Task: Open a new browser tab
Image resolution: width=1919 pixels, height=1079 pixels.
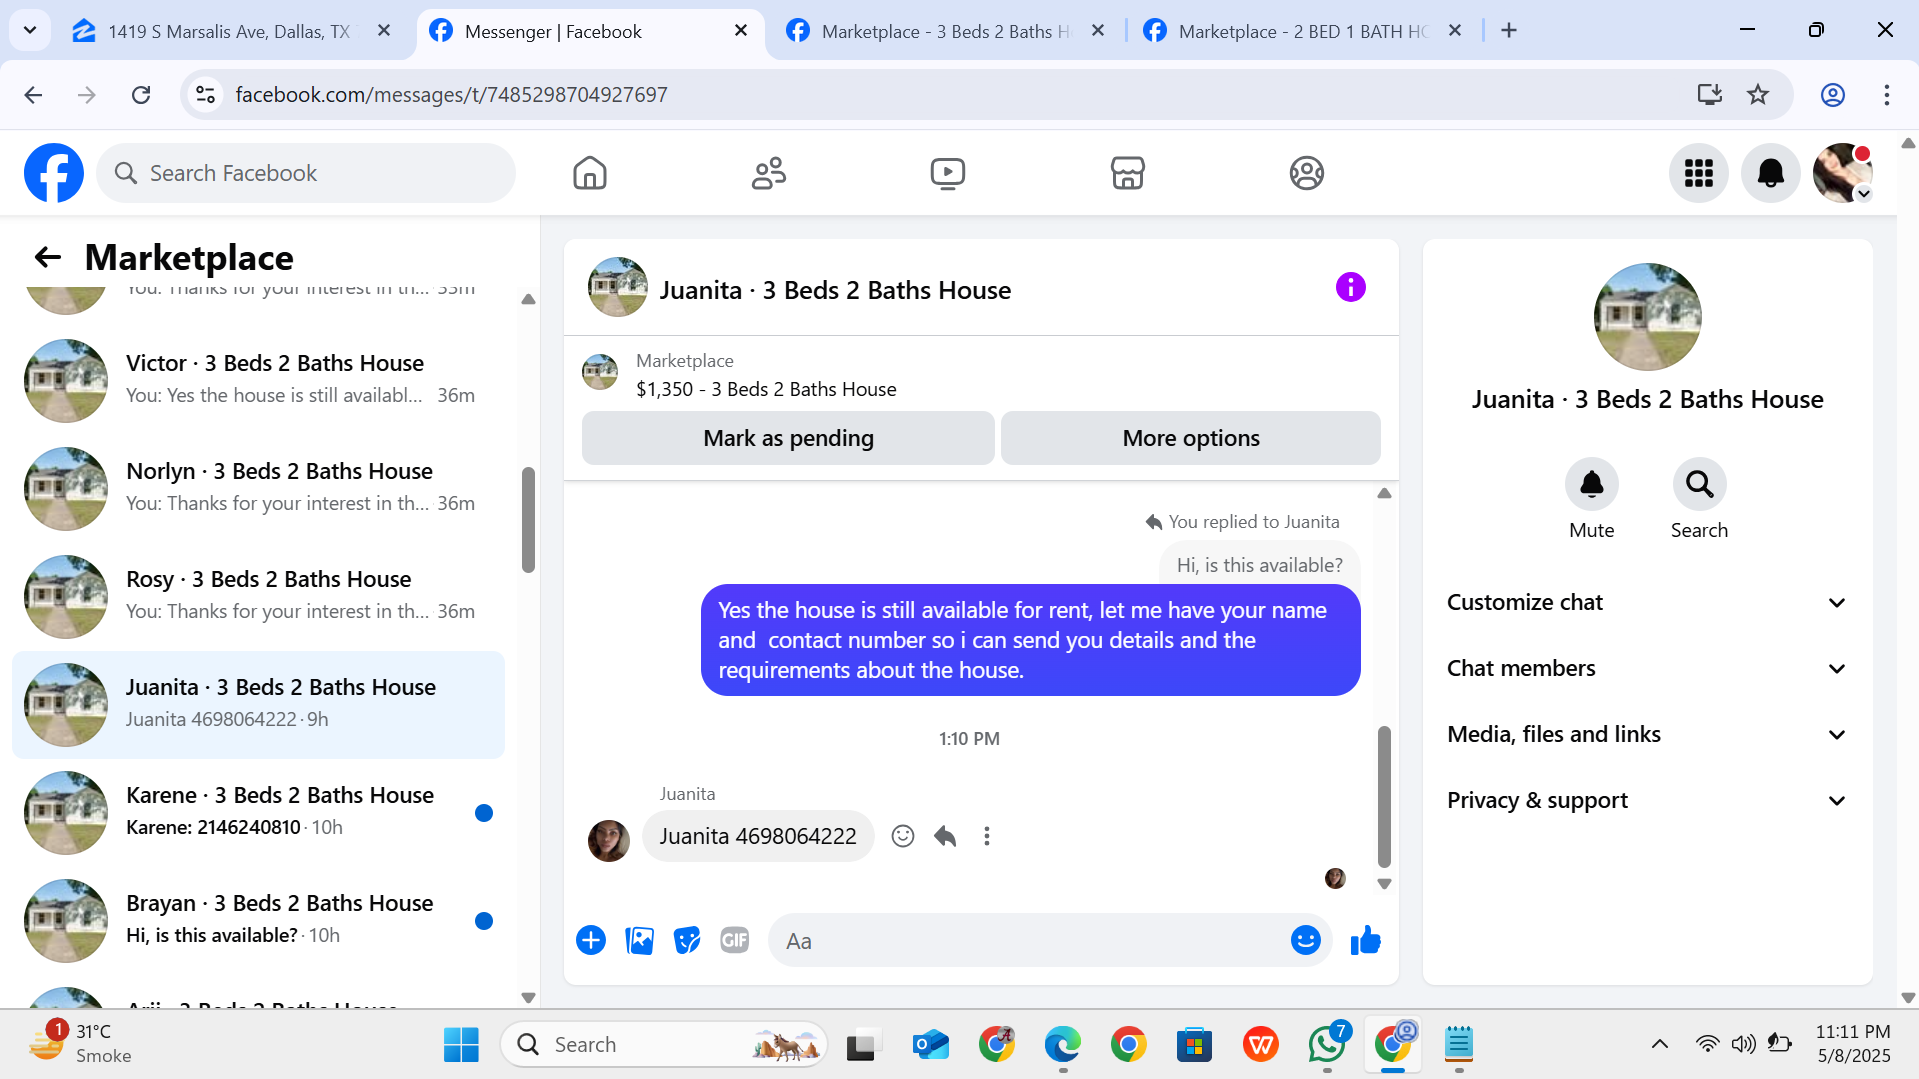Action: pos(1509,31)
